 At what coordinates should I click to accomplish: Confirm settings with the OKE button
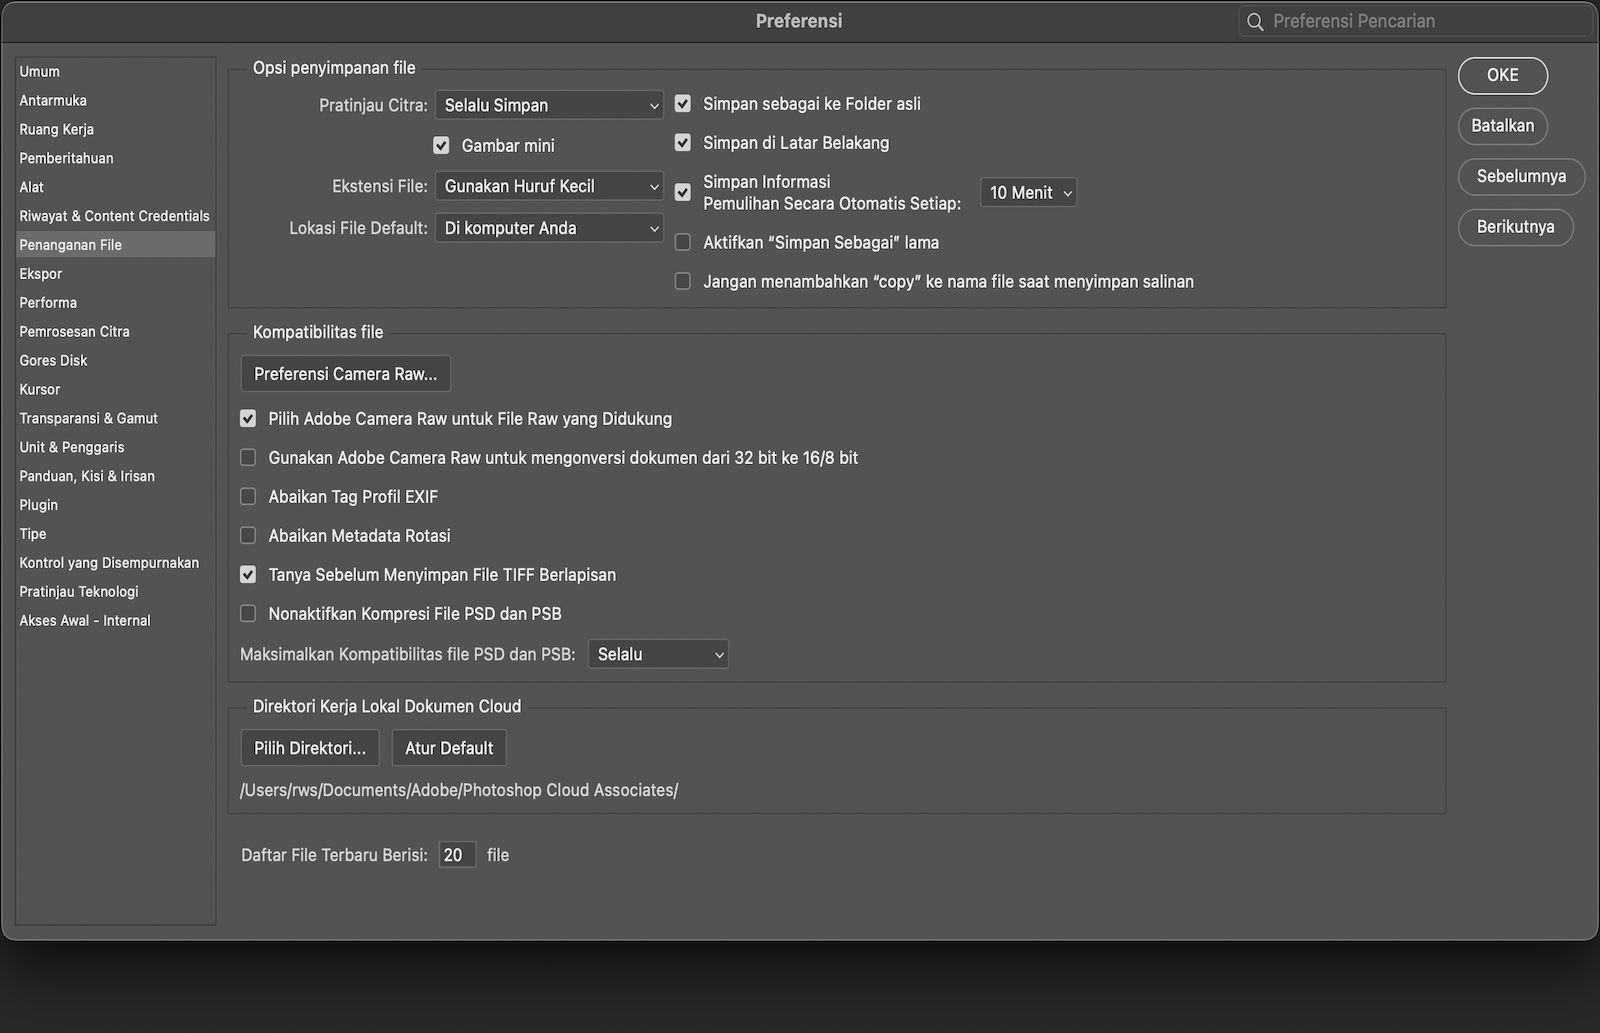pyautogui.click(x=1502, y=75)
